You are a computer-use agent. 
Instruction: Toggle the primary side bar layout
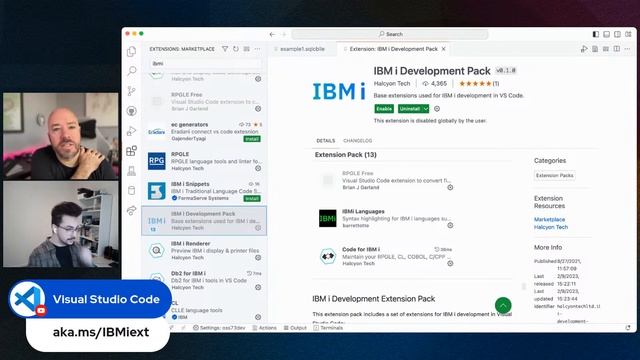[x=596, y=34]
